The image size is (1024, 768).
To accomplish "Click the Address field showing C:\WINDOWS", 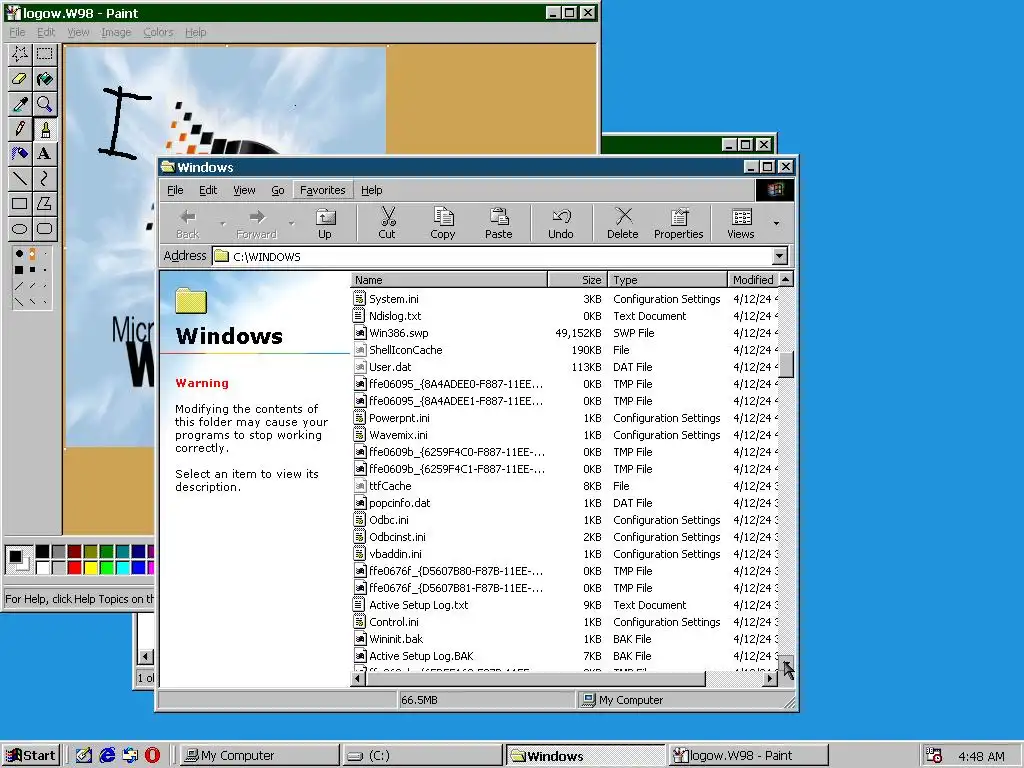I will point(492,256).
